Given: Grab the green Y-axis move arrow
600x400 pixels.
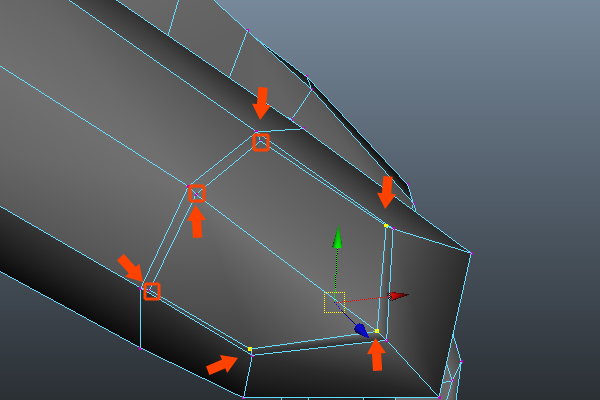Looking at the screenshot, I should 338,238.
